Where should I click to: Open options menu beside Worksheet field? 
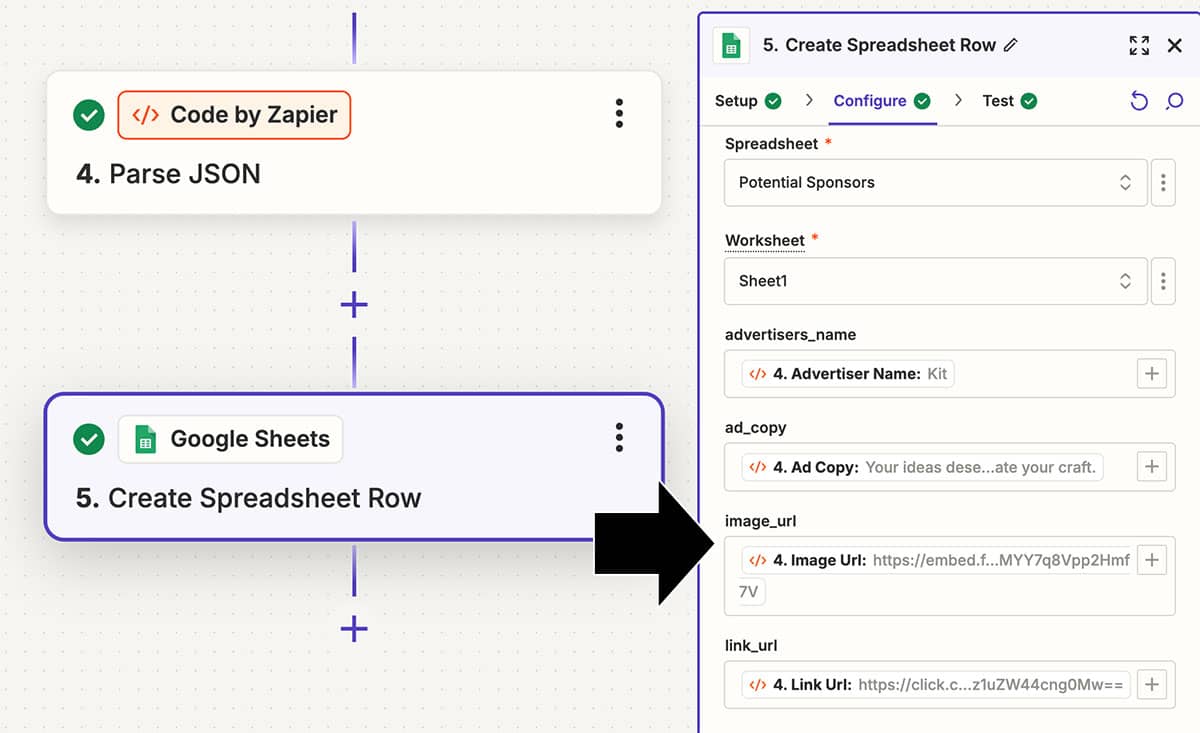(x=1163, y=281)
